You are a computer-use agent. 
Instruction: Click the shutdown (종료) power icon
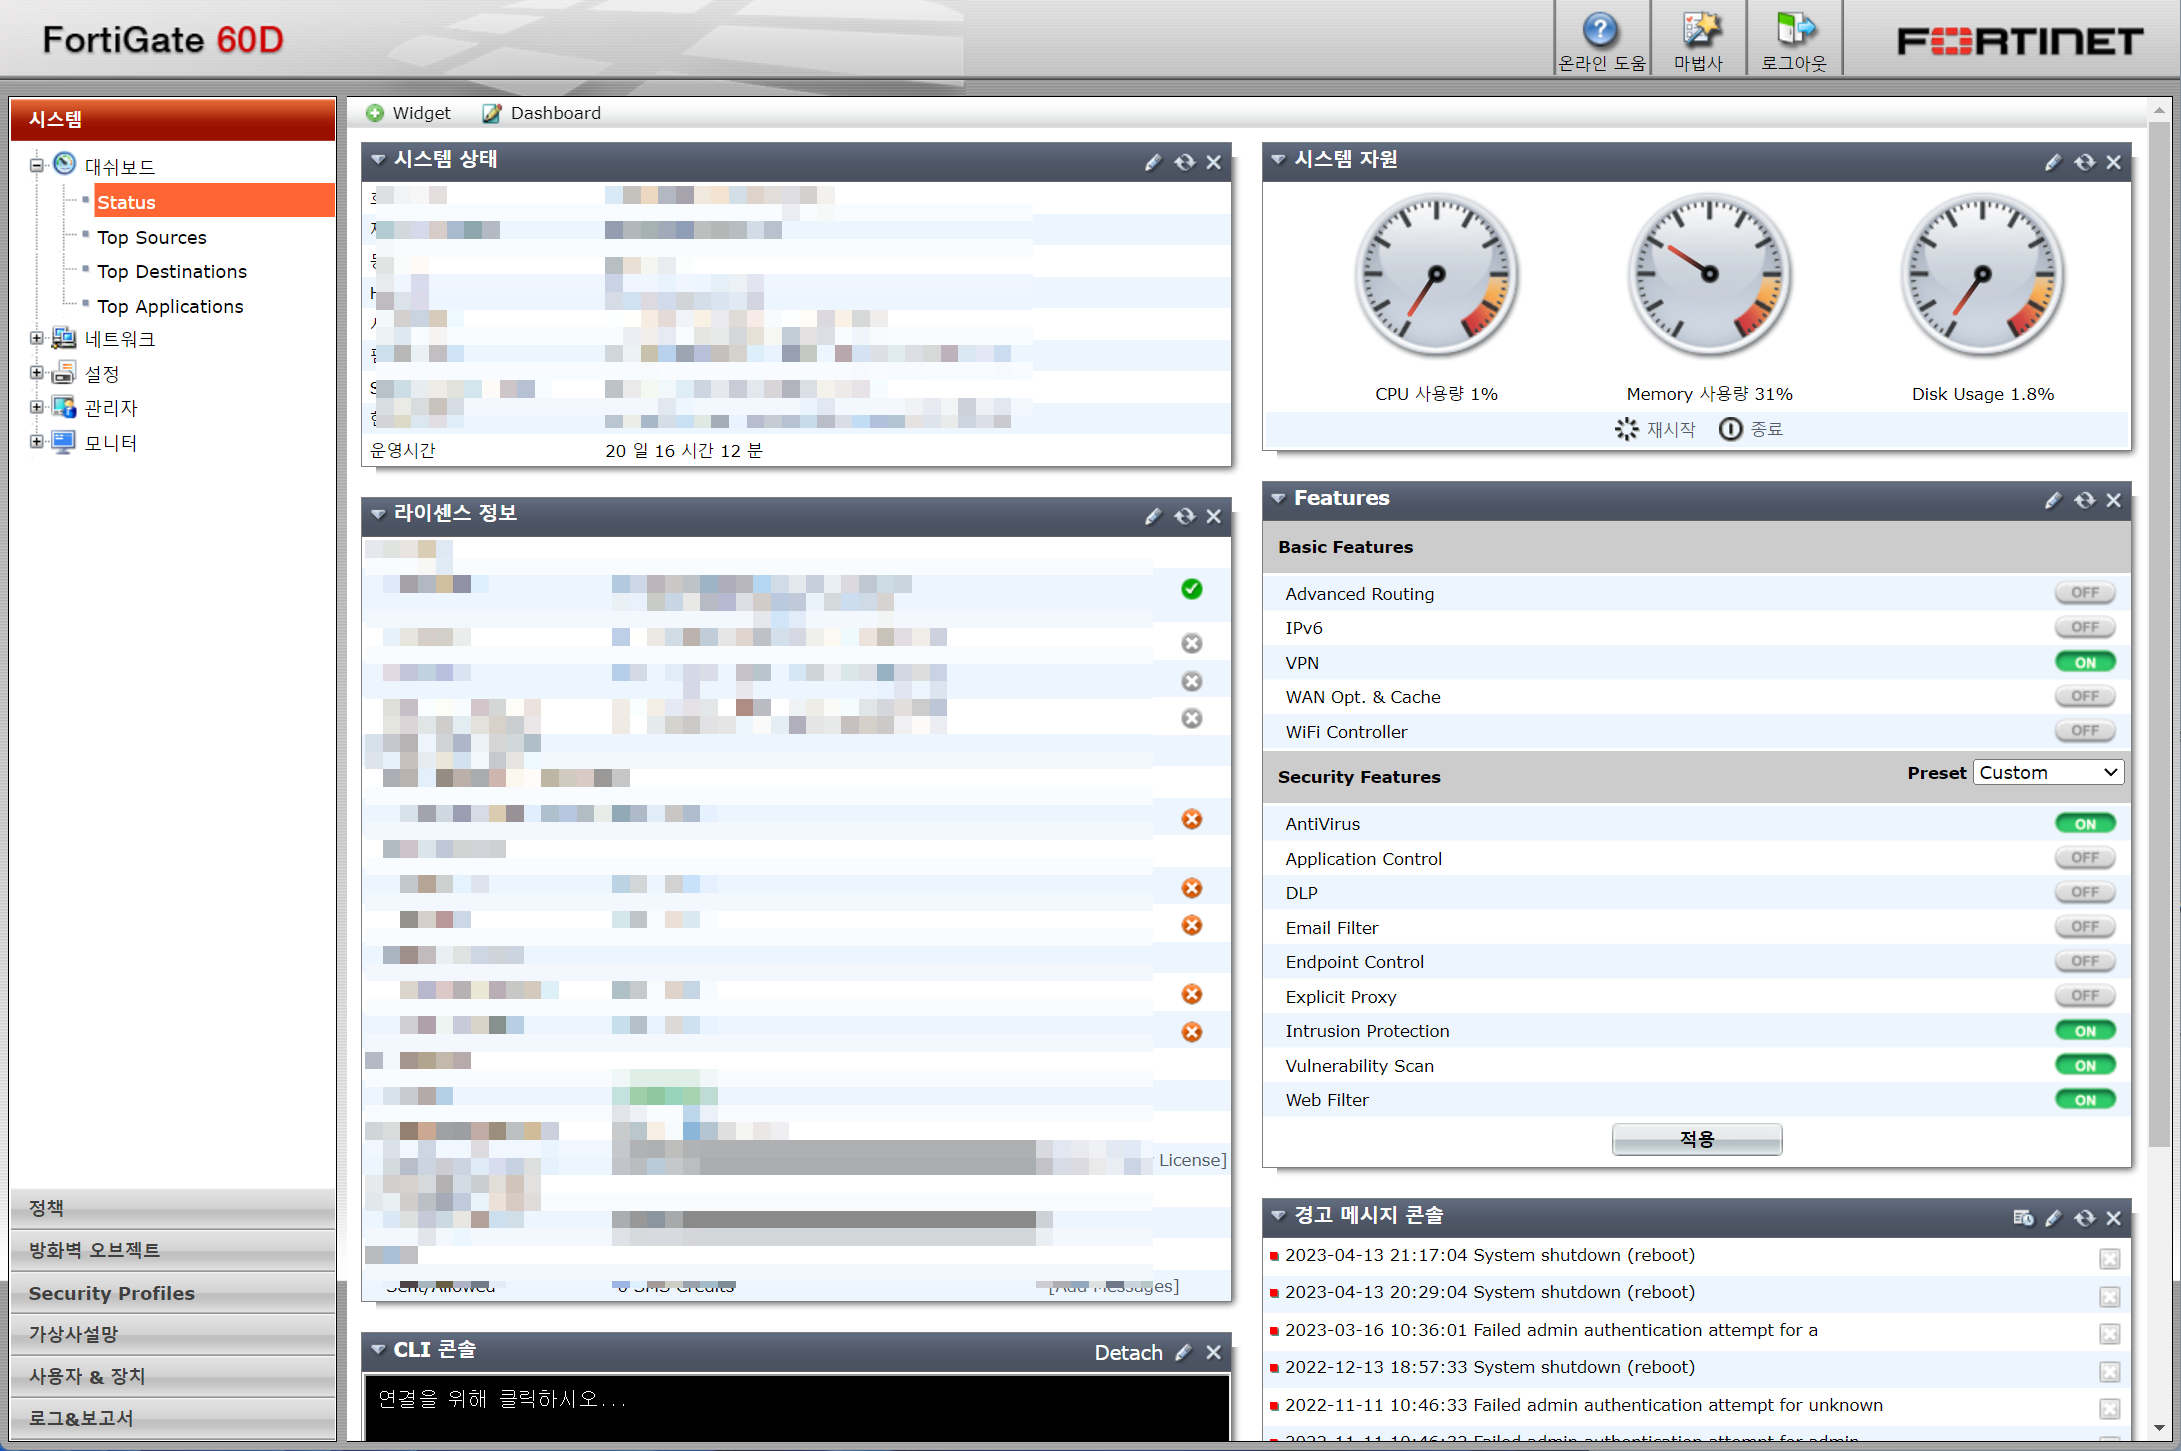[x=1730, y=429]
